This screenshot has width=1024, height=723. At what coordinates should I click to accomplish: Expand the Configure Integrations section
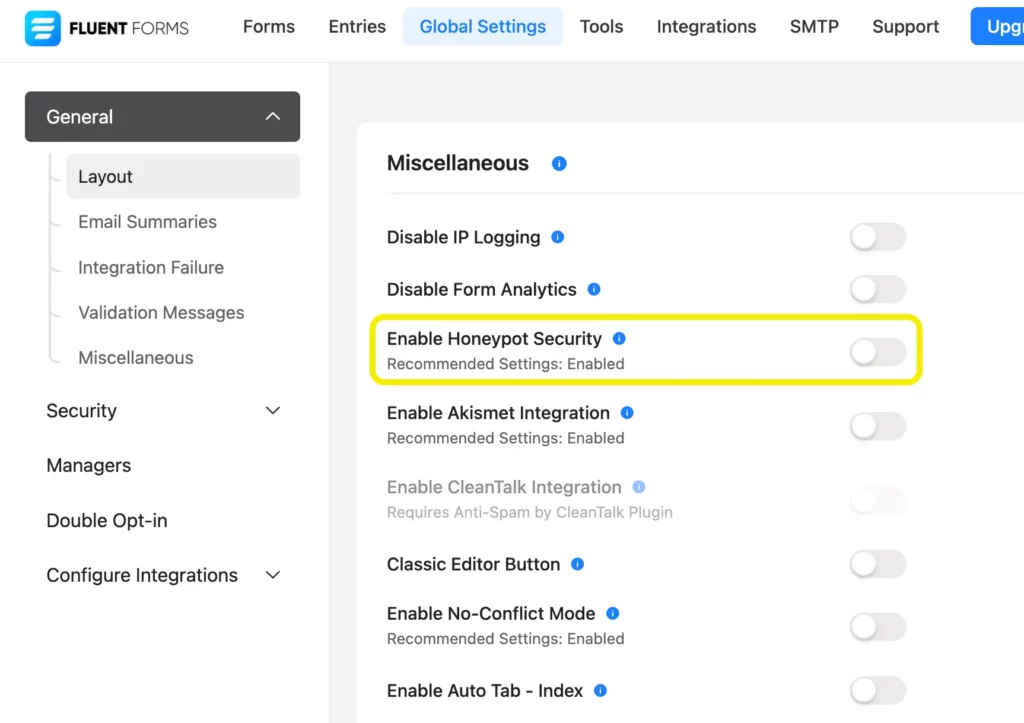click(163, 575)
